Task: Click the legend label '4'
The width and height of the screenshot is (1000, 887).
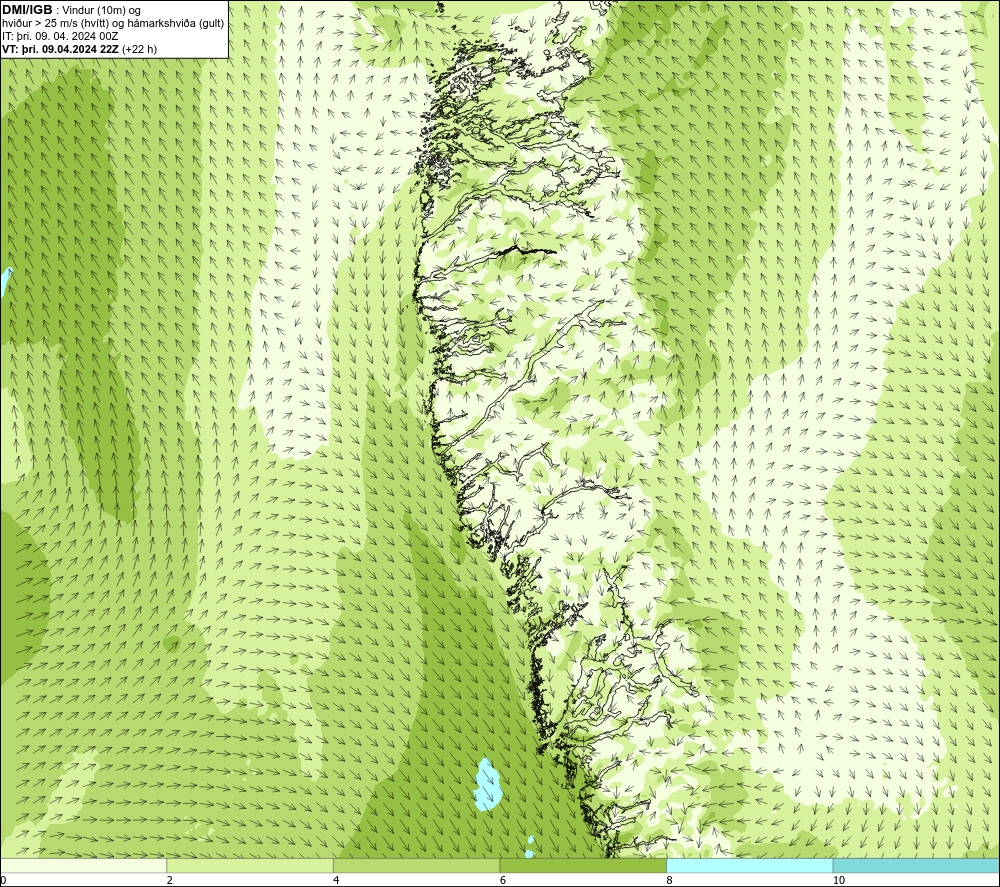Action: (x=336, y=881)
